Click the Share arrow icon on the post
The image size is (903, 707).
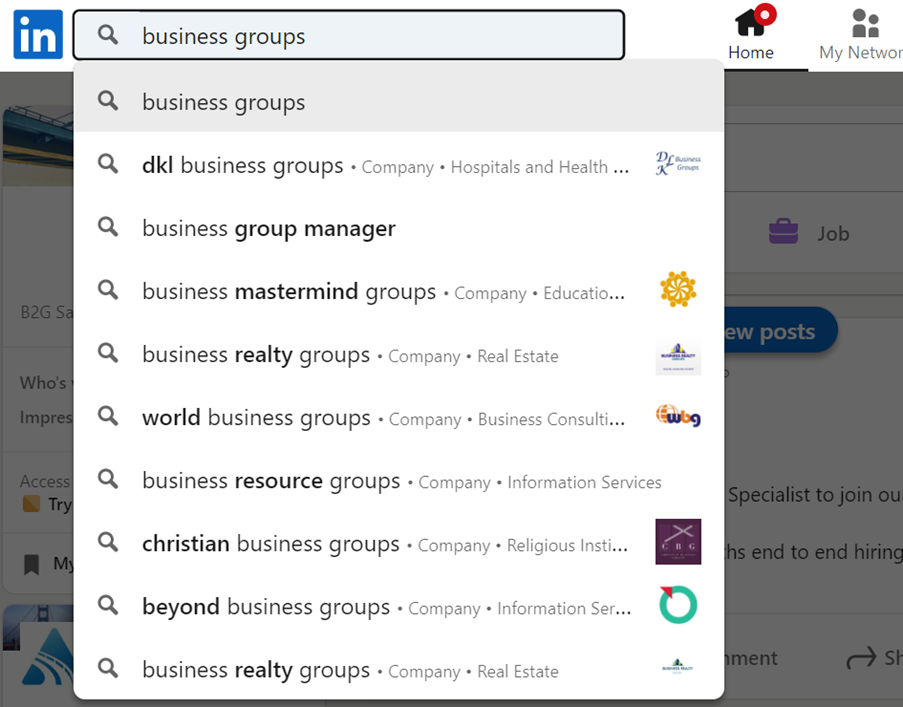862,657
